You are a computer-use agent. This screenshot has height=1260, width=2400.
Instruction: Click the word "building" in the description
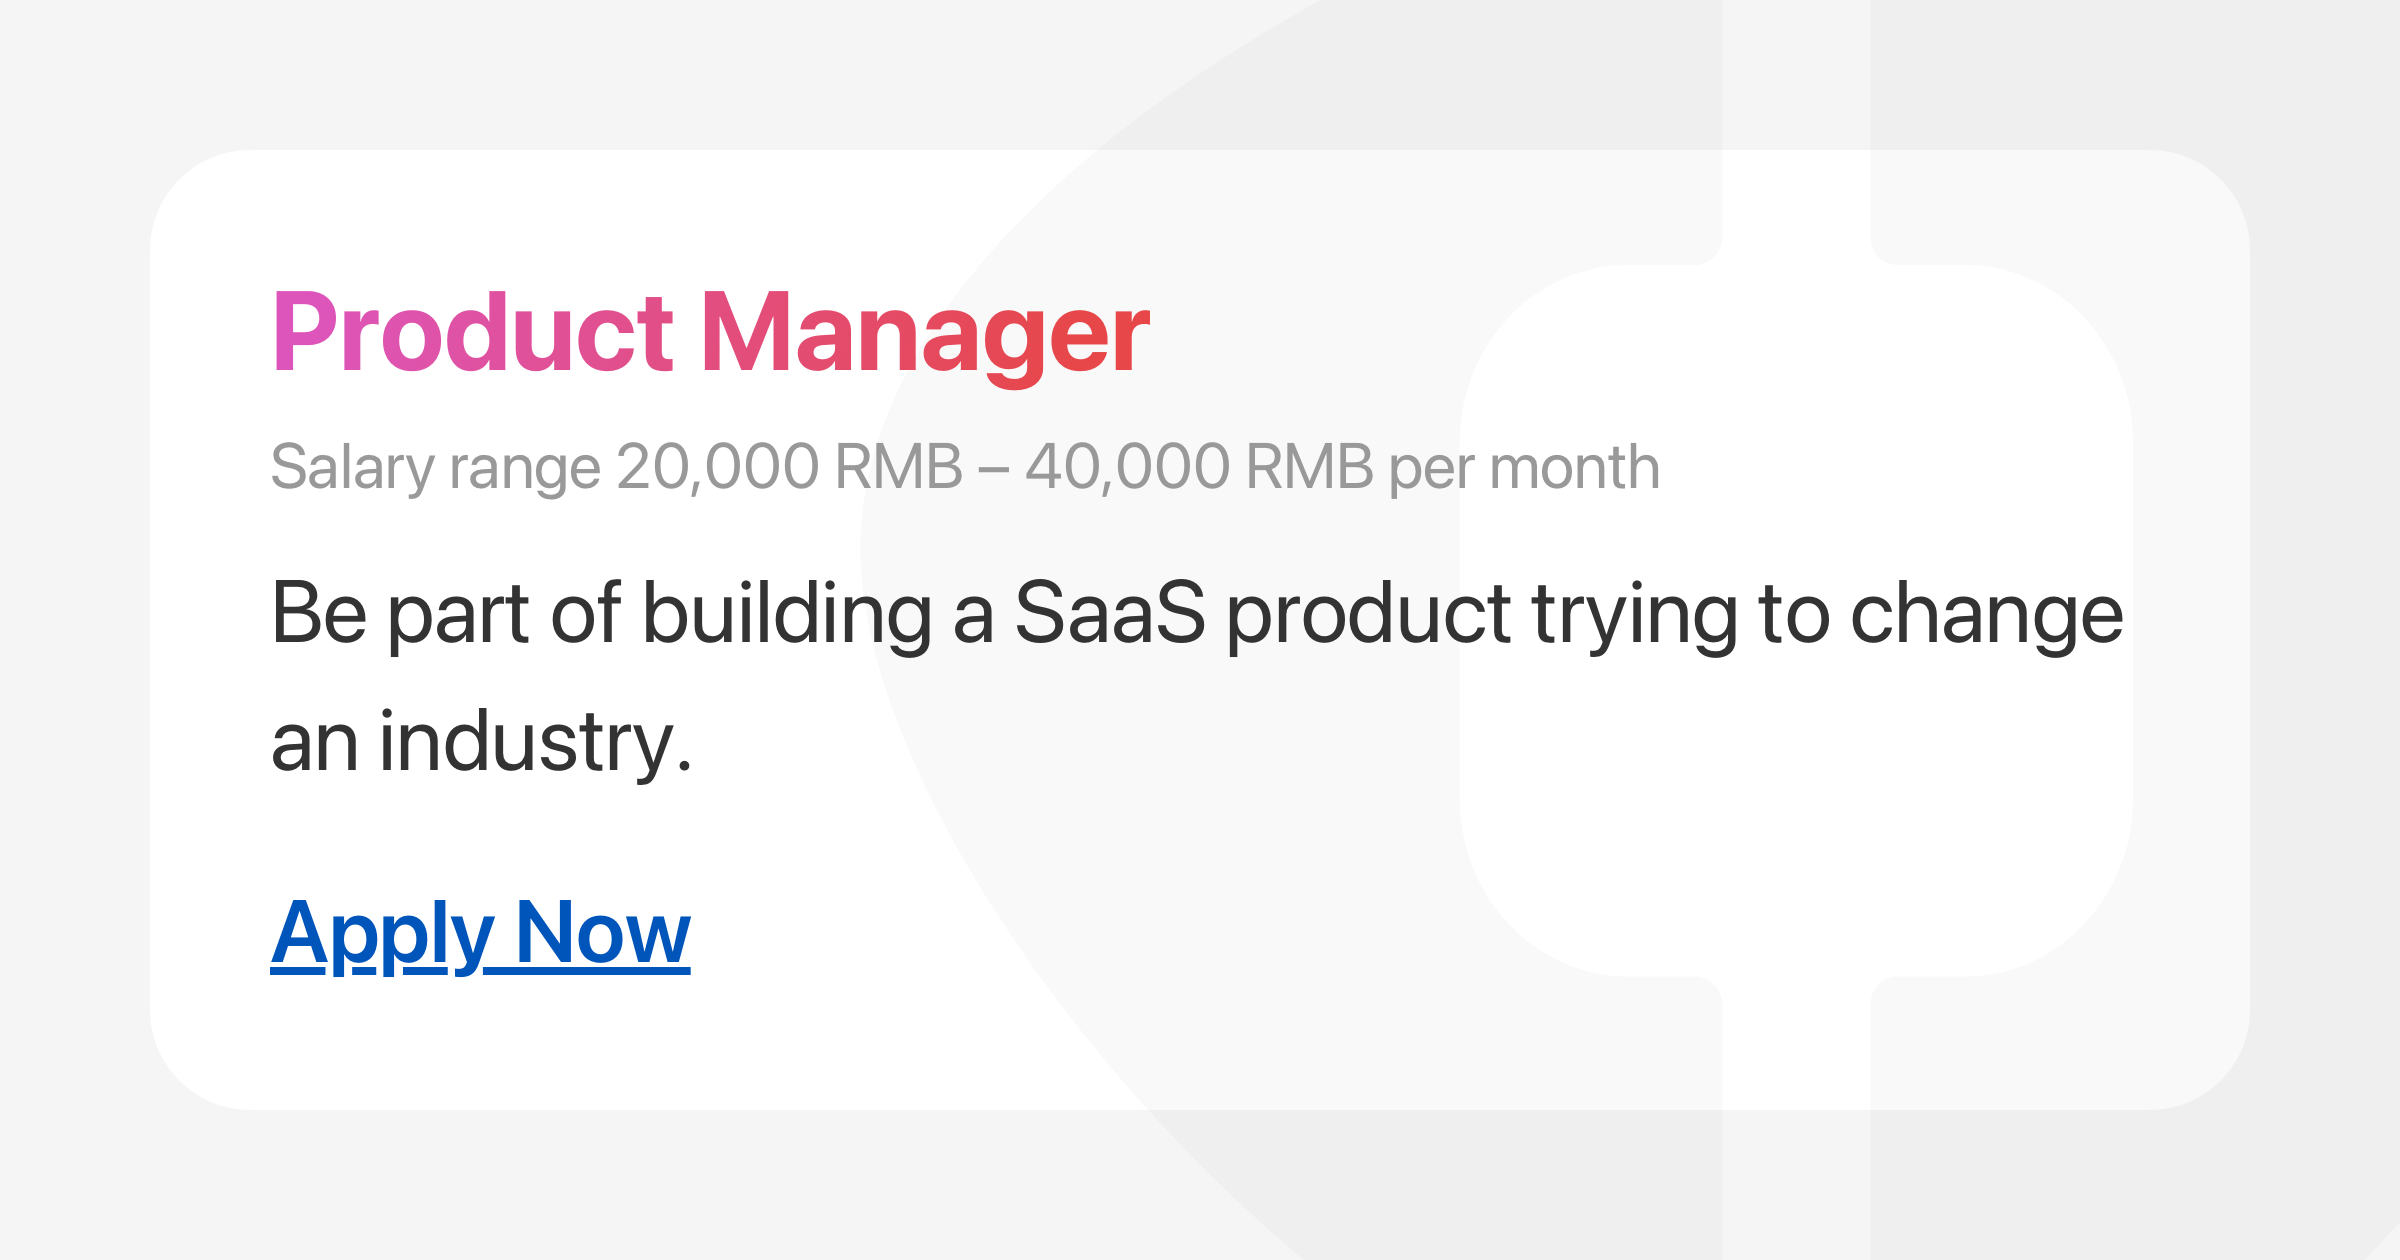(x=787, y=613)
